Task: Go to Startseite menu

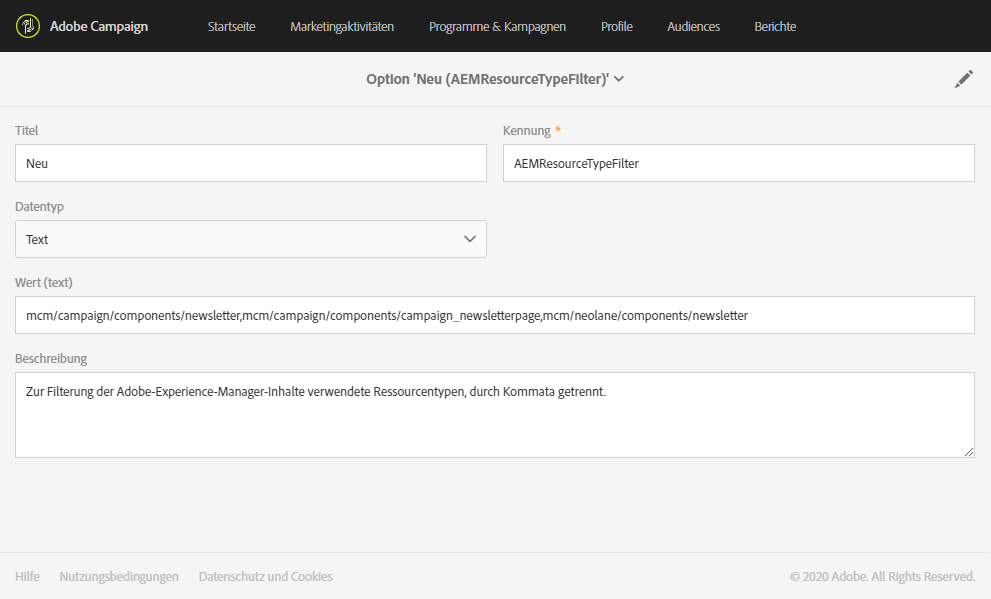Action: coord(231,27)
